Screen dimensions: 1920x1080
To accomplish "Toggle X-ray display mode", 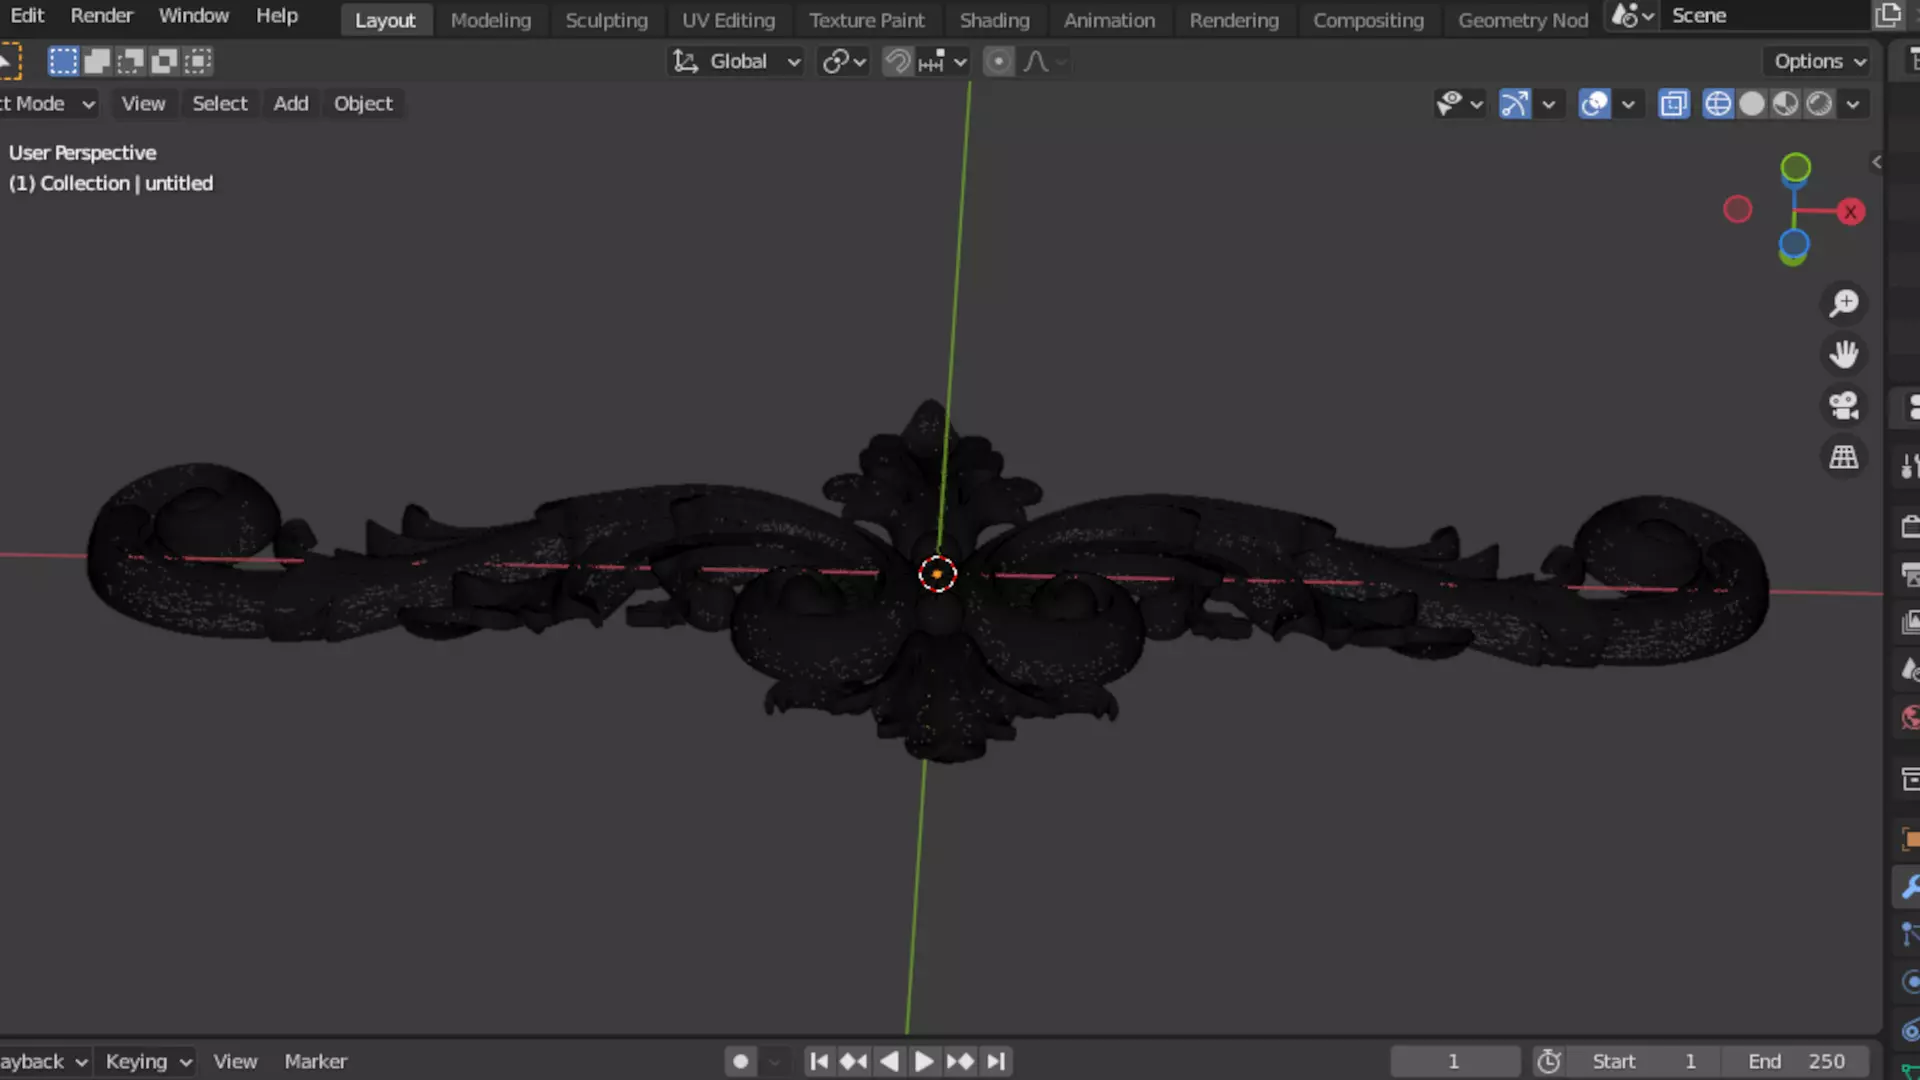I will coord(1673,104).
